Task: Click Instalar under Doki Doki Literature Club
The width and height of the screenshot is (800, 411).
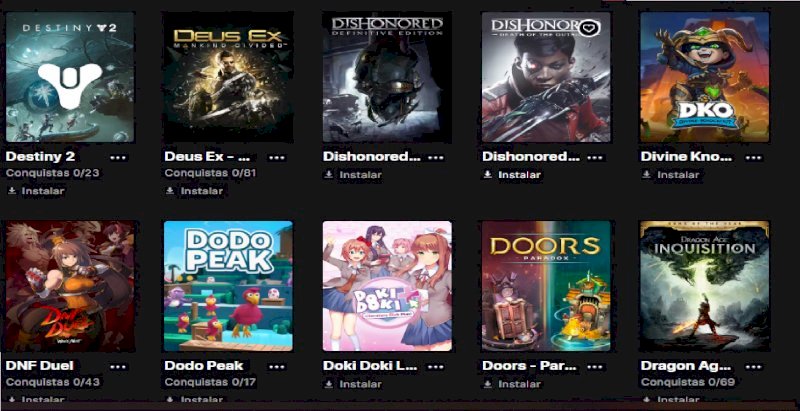Action: pyautogui.click(x=354, y=384)
